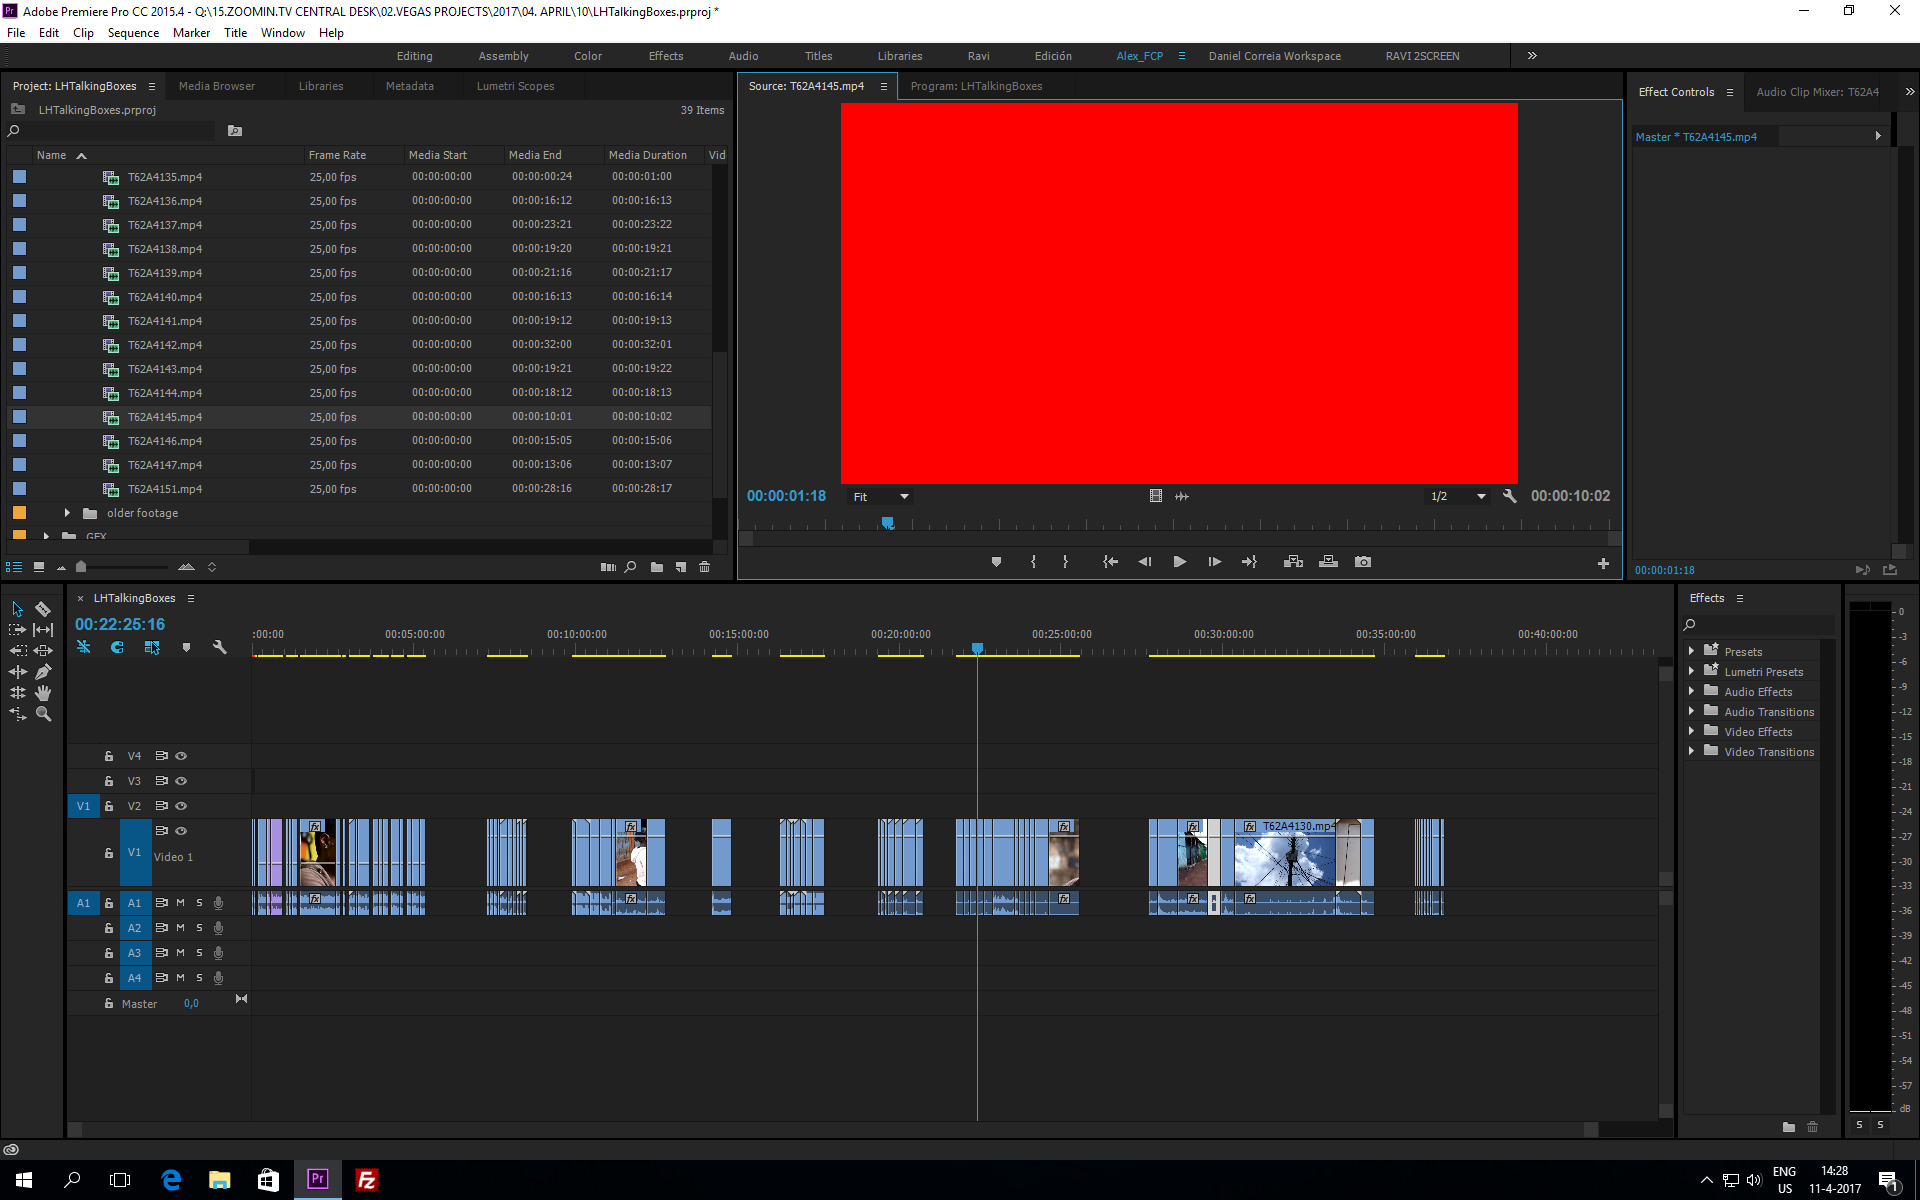The image size is (1920, 1200).
Task: Sort project items by Frame Rate column
Action: click(337, 155)
